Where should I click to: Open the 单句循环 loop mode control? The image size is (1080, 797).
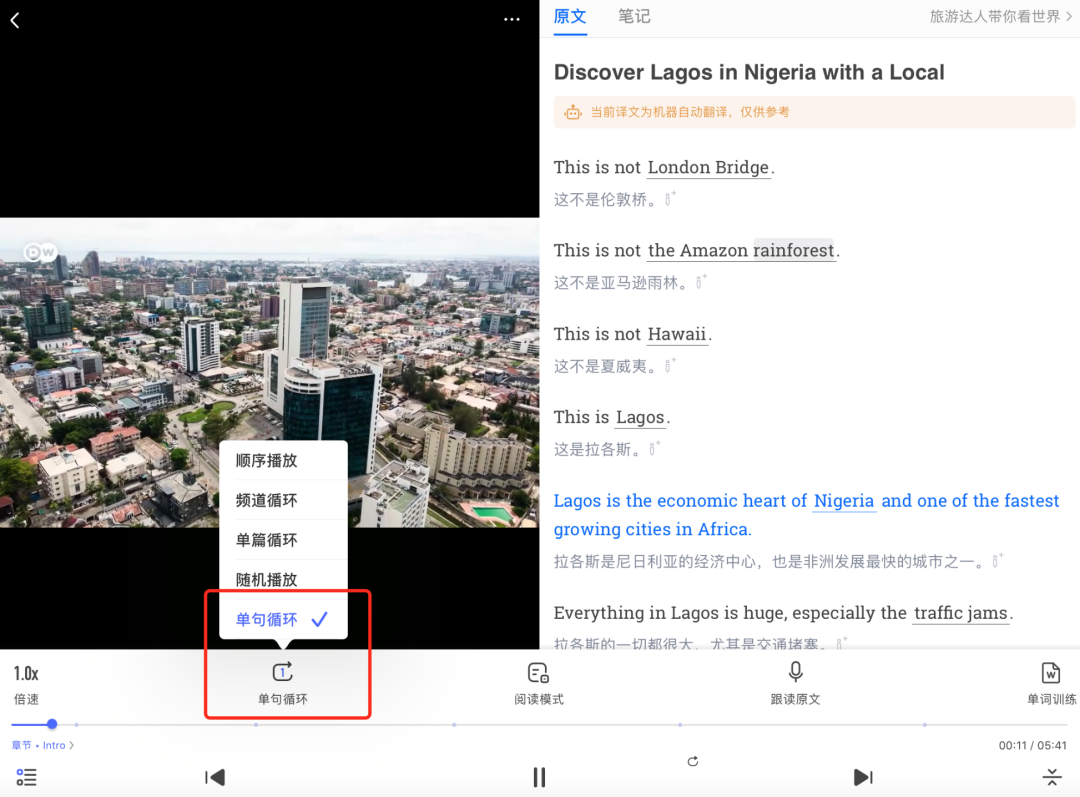pyautogui.click(x=282, y=683)
